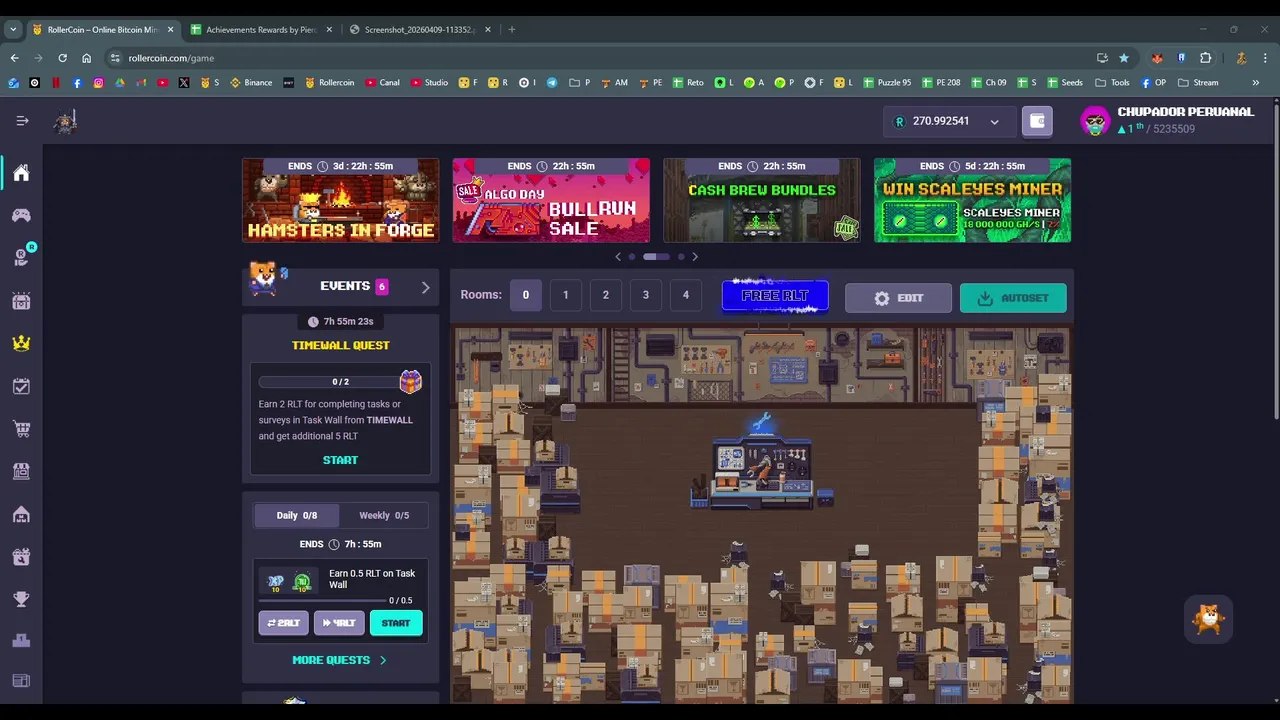Click the rollercoin.com/game address bar
This screenshot has height=720, width=1280.
tap(600, 58)
